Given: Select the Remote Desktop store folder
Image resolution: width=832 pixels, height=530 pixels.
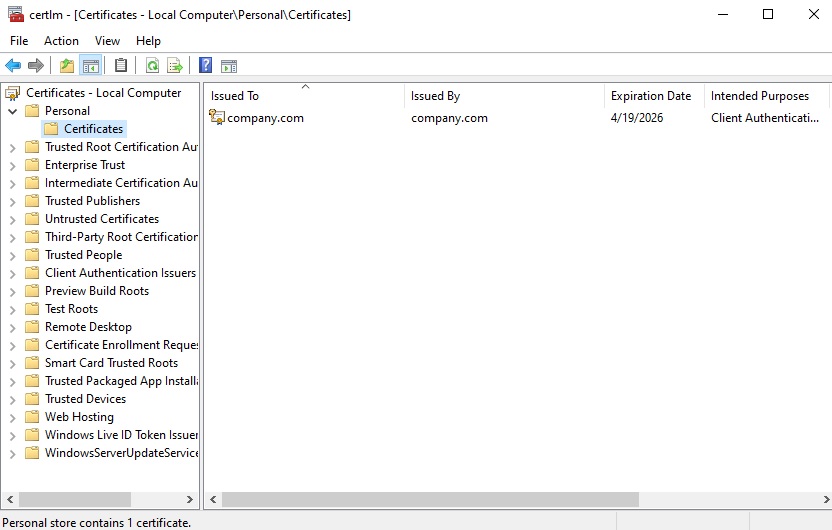Looking at the screenshot, I should click(88, 327).
